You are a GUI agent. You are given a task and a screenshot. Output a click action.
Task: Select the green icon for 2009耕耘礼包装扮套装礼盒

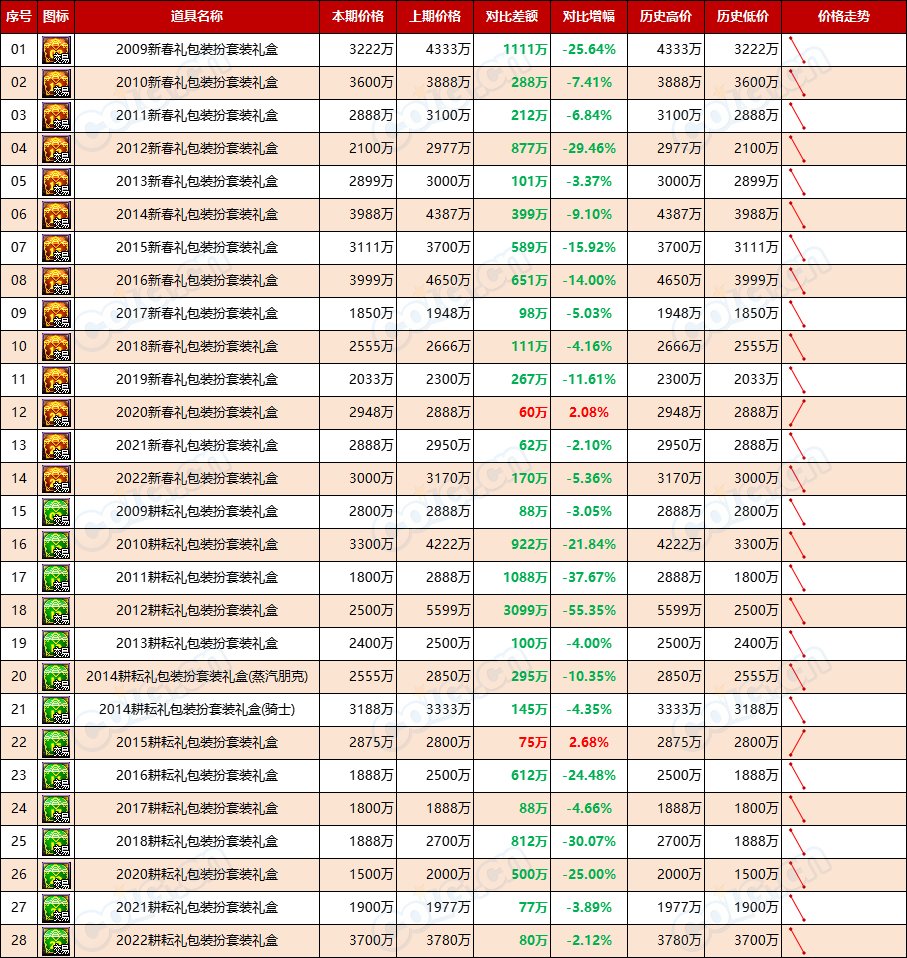point(56,512)
